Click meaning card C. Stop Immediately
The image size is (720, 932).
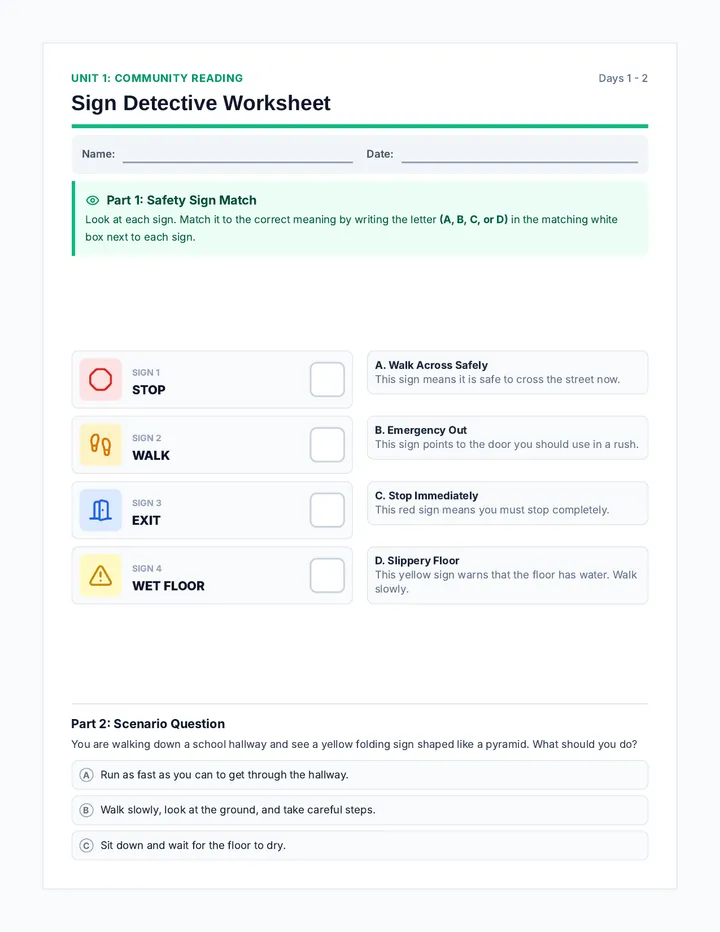tap(507, 503)
